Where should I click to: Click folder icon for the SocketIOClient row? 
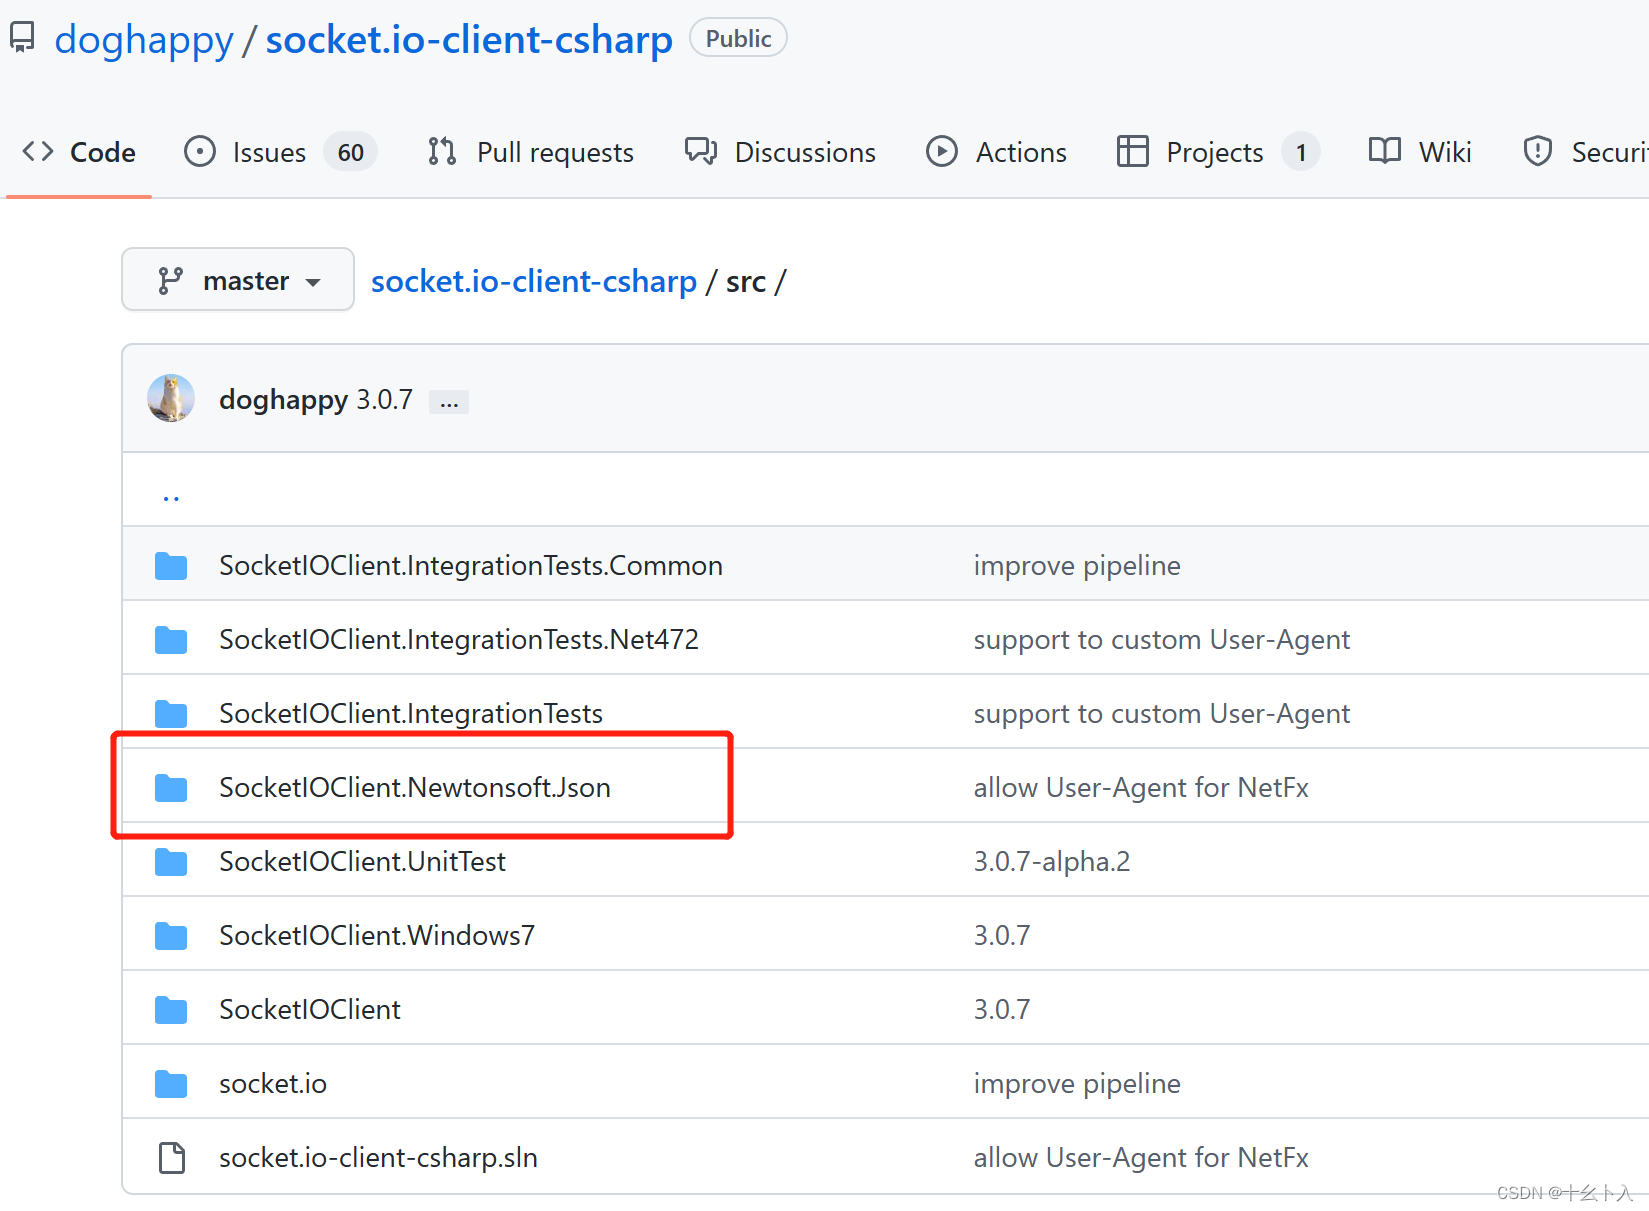(x=171, y=1009)
